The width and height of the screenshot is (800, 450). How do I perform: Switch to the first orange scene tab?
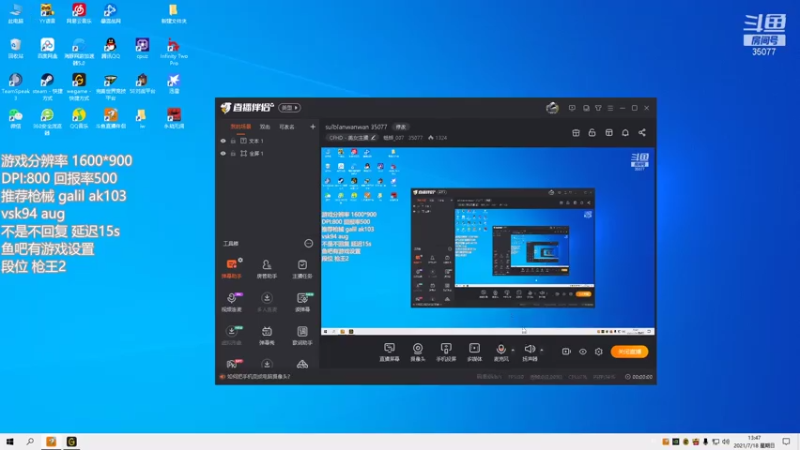tap(241, 127)
